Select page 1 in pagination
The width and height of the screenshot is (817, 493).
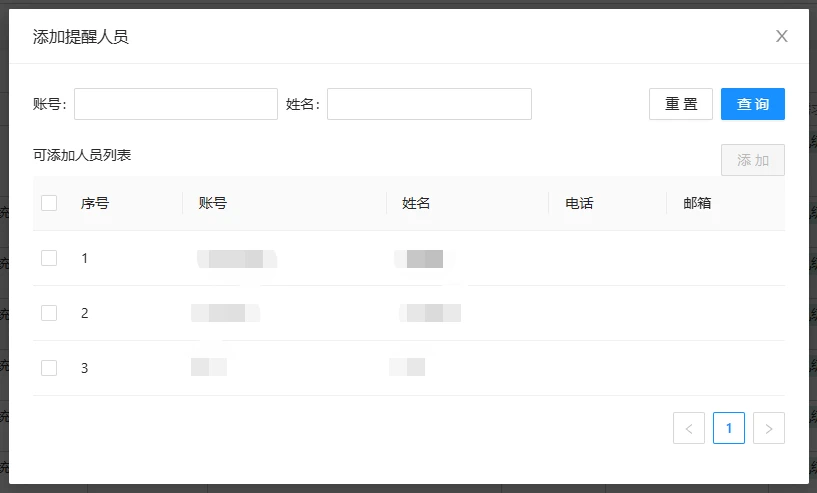728,428
